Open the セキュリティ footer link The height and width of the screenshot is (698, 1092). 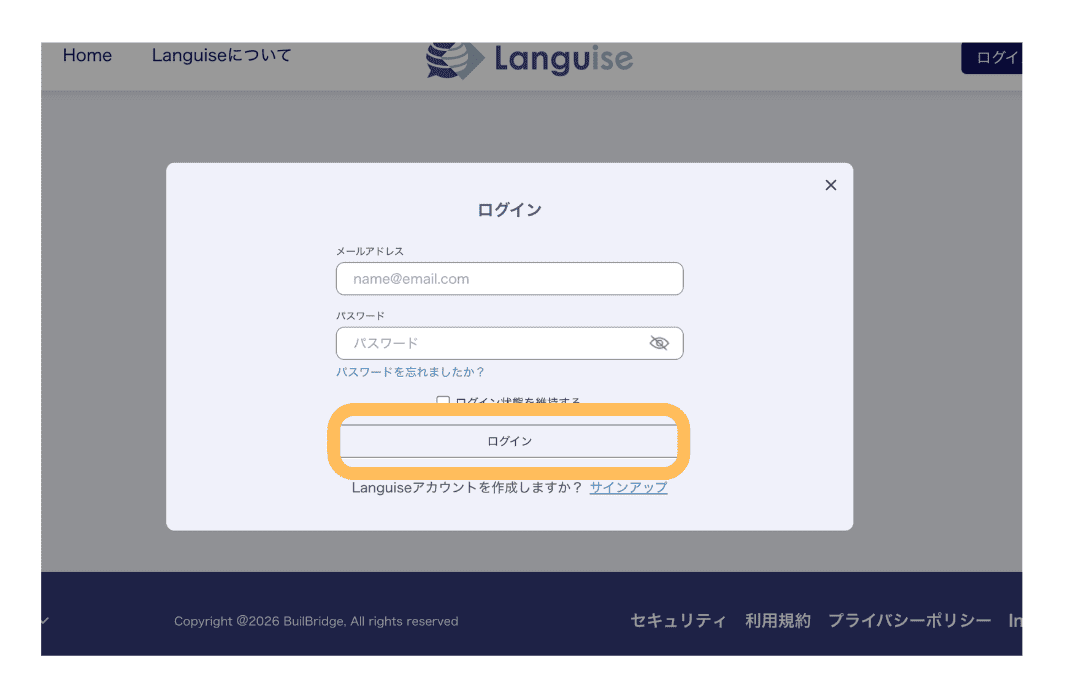[x=678, y=621]
